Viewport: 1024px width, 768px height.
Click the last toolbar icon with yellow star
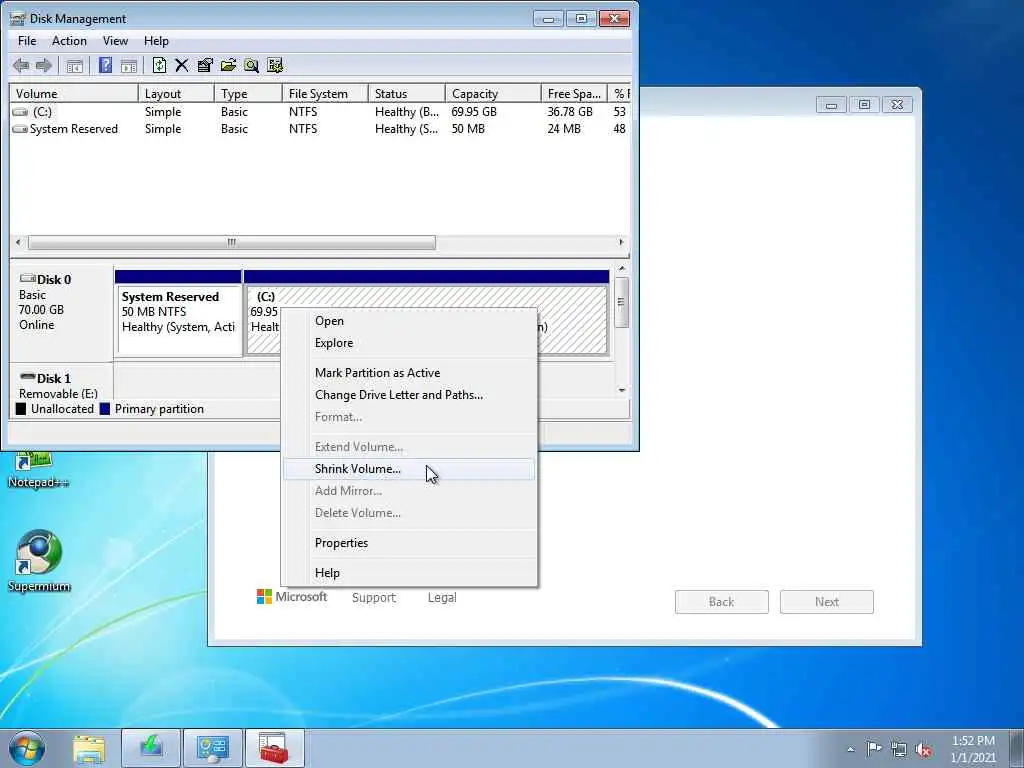click(x=275, y=65)
